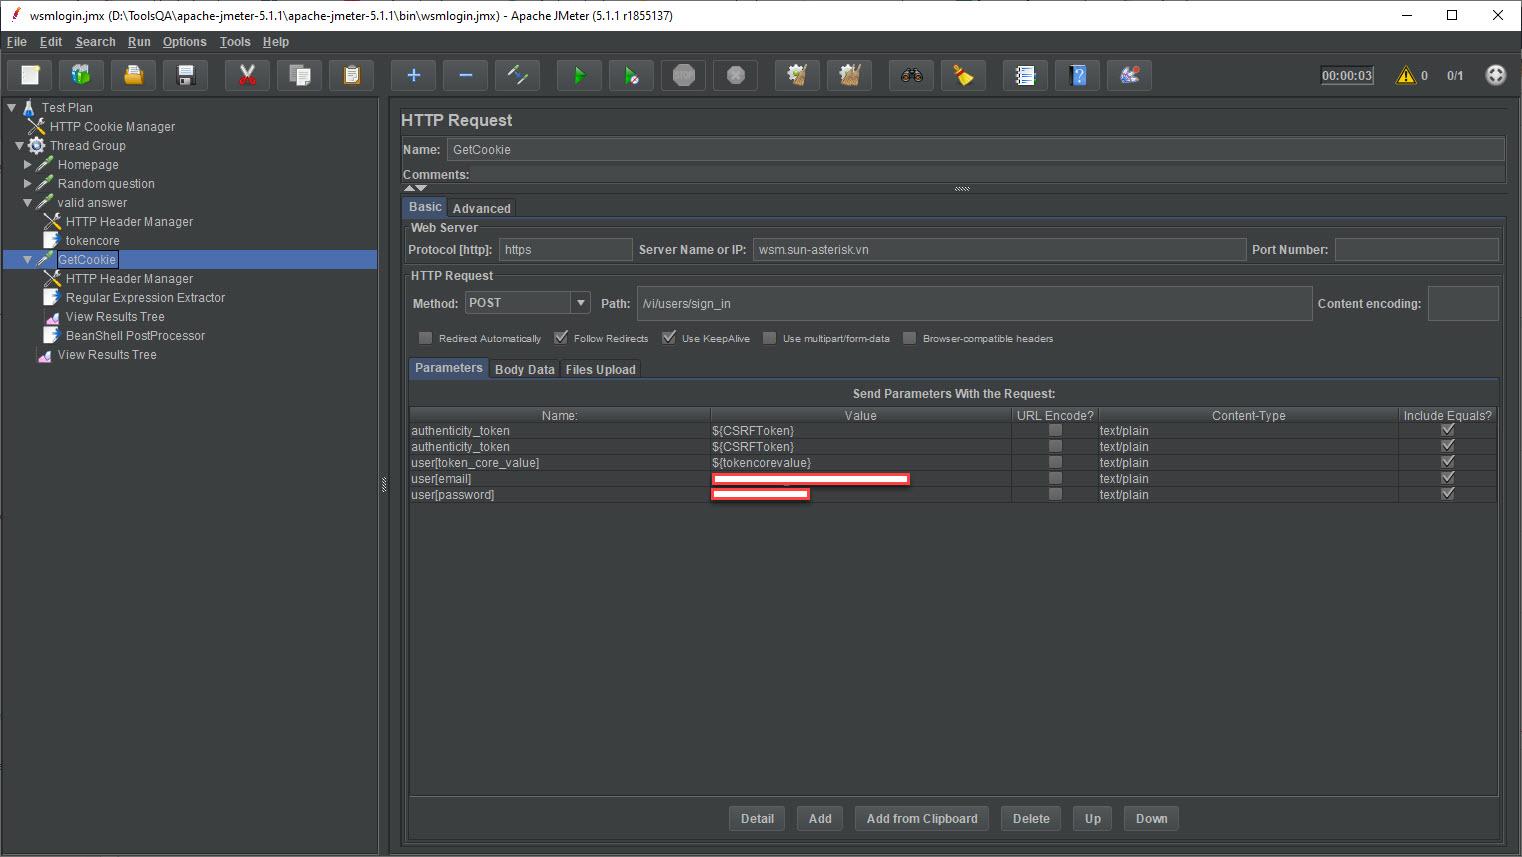Click the binoculars Search icon

tap(911, 75)
